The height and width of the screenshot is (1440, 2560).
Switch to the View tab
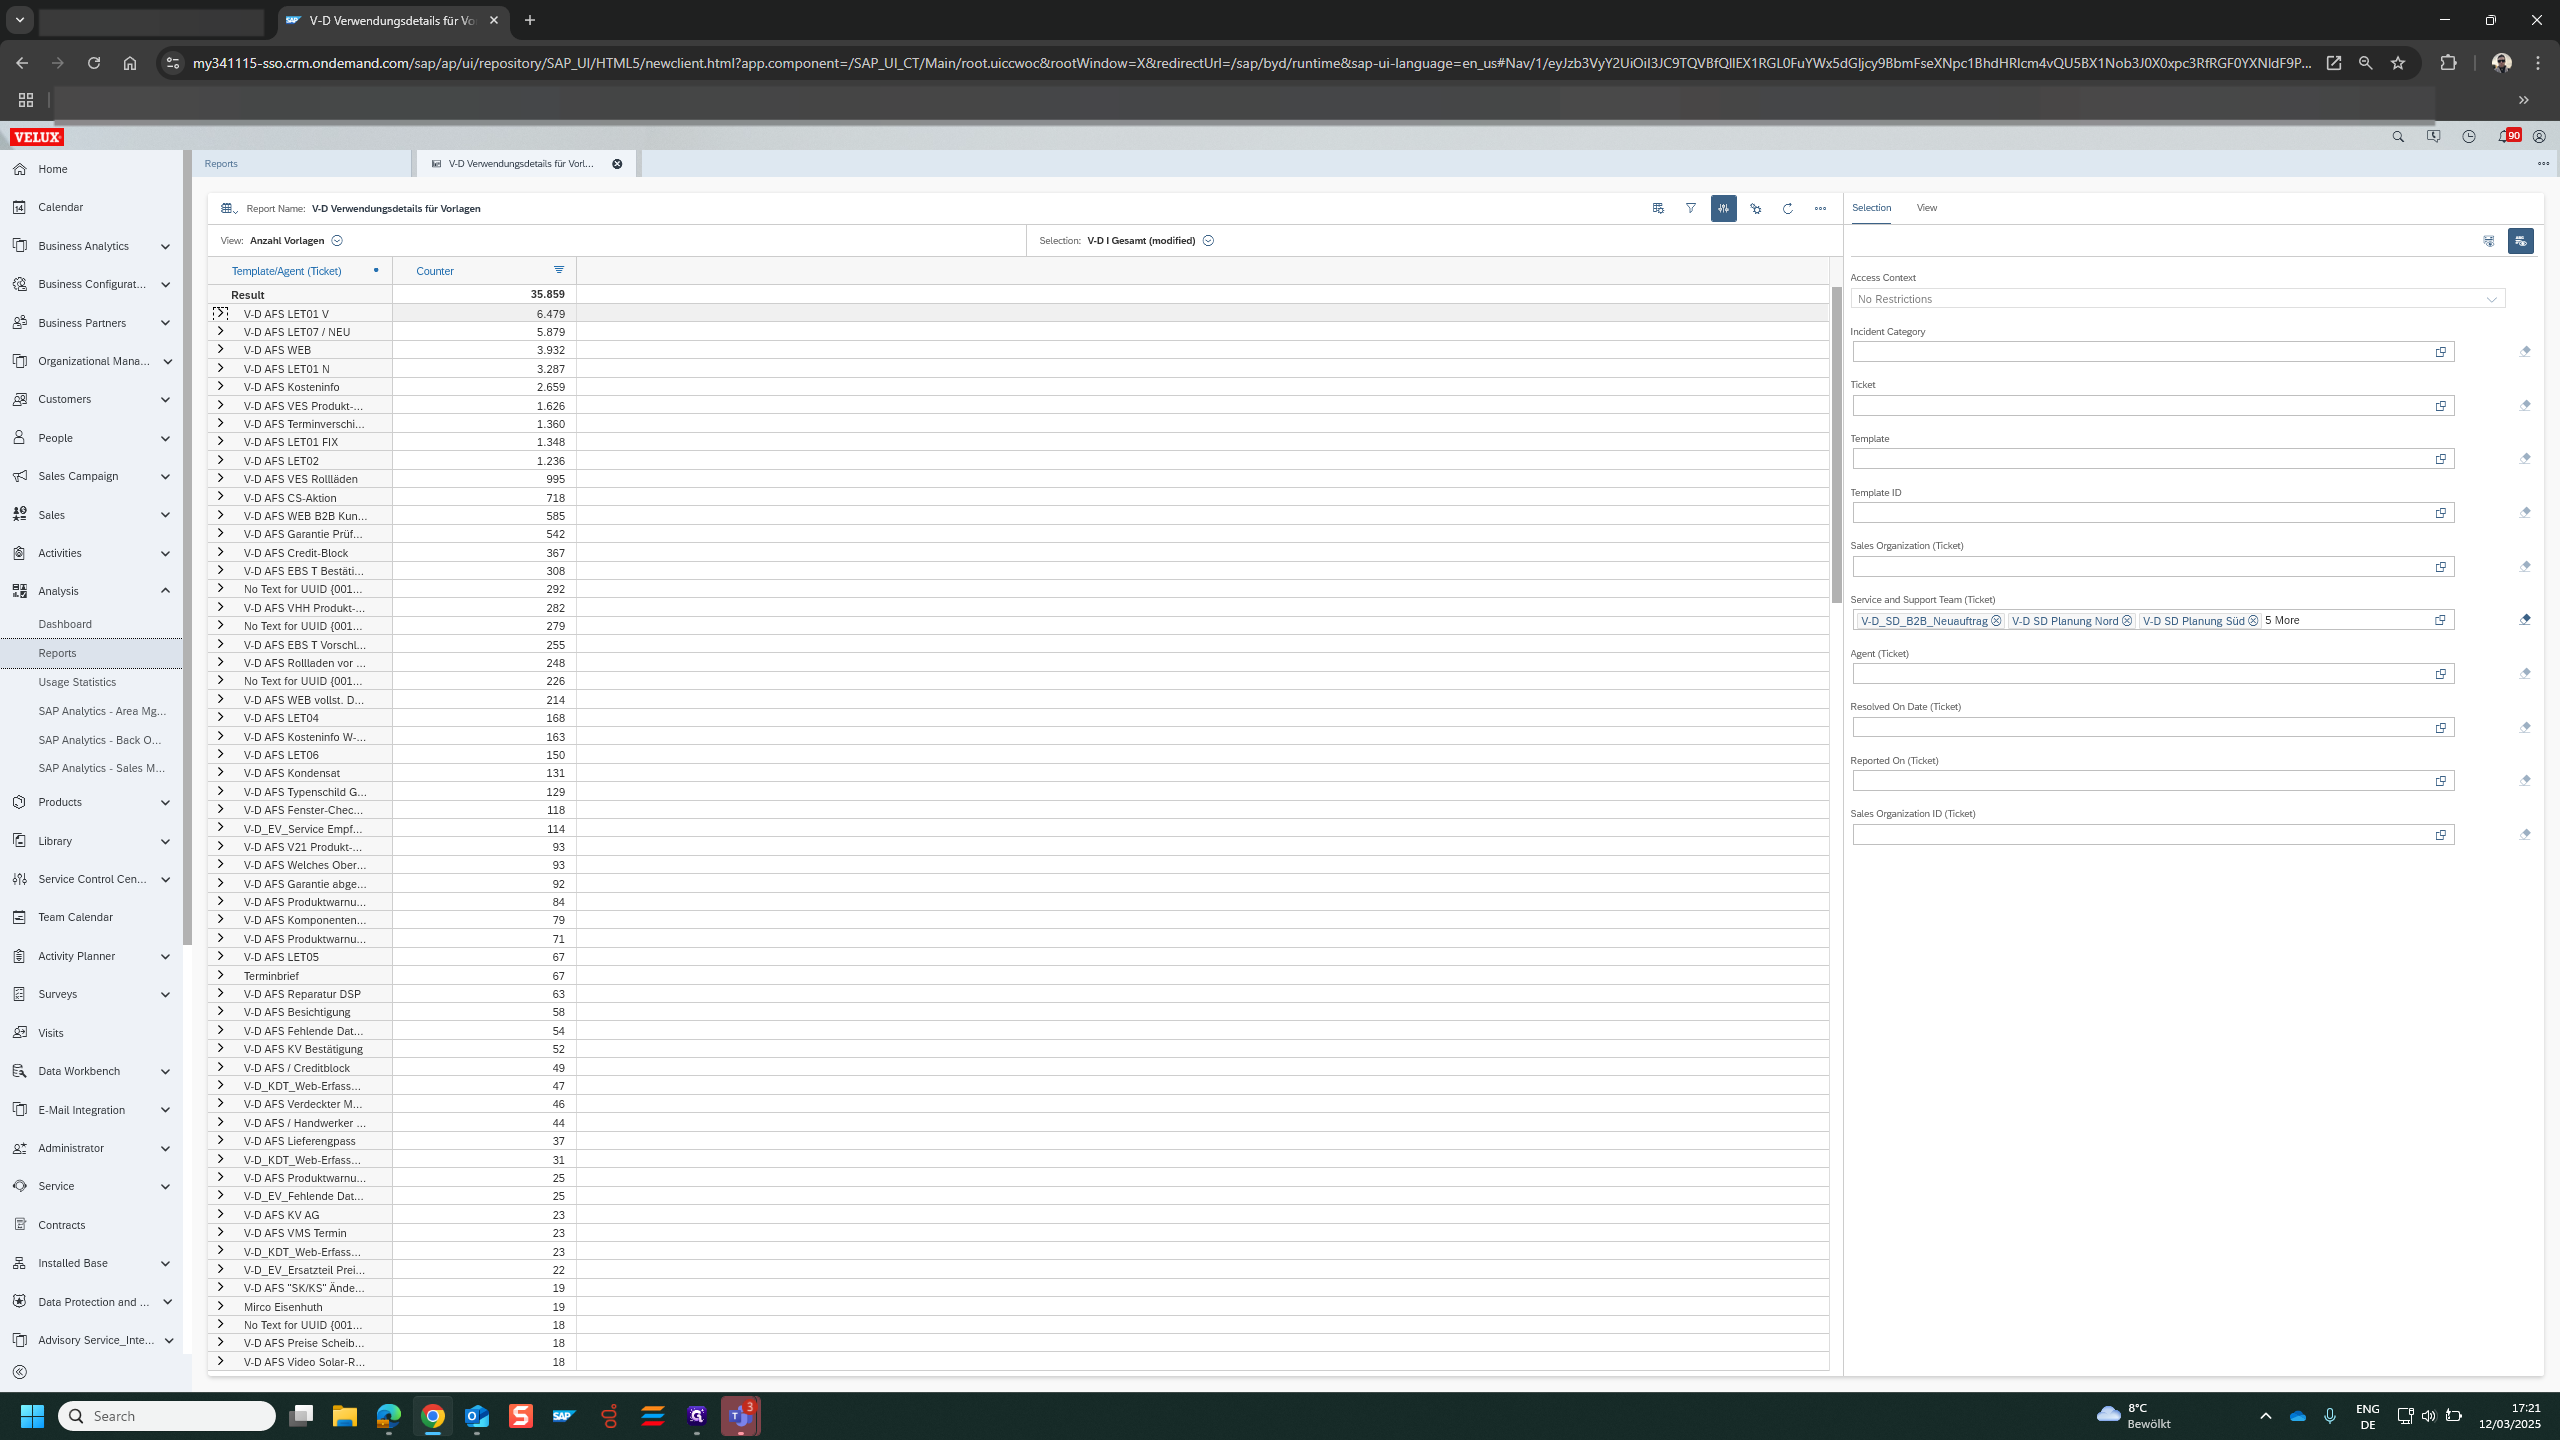pyautogui.click(x=1926, y=208)
